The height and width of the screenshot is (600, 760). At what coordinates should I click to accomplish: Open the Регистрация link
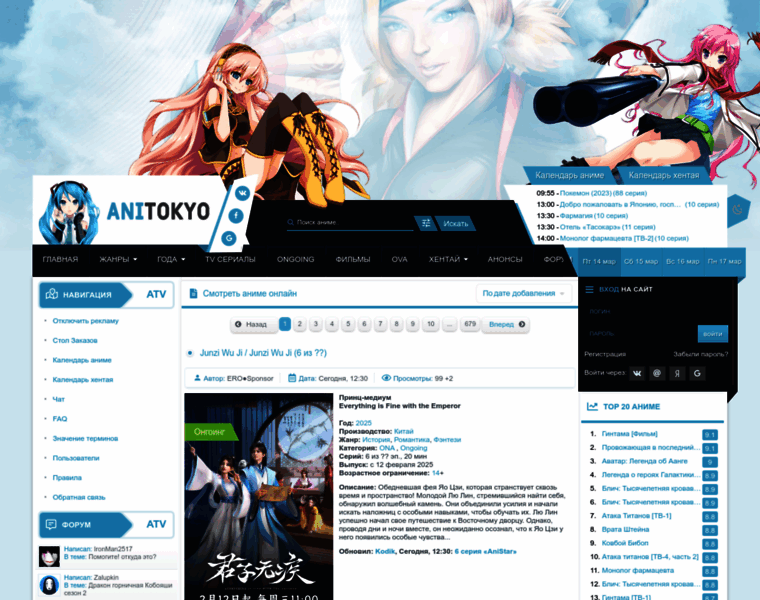[x=605, y=354]
